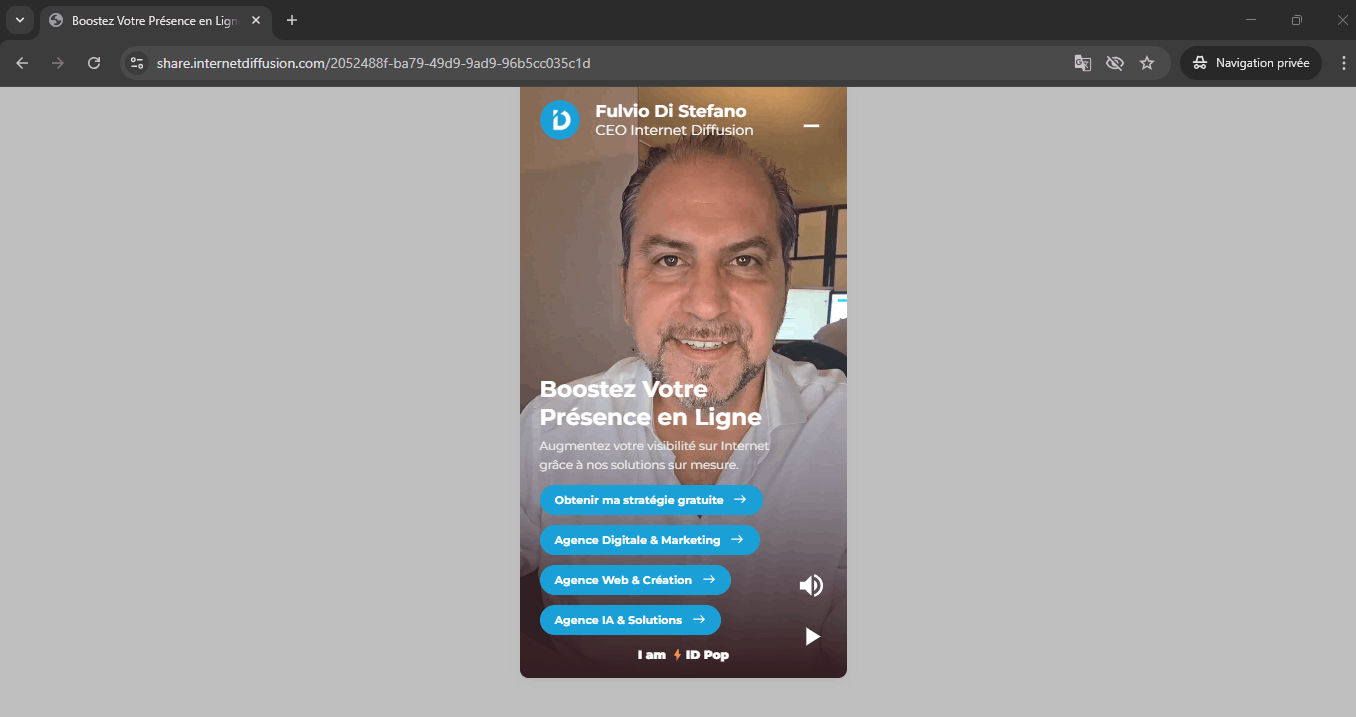Screen dimensions: 1356x717
Task: Mute the video with speaker icon
Action: point(811,586)
